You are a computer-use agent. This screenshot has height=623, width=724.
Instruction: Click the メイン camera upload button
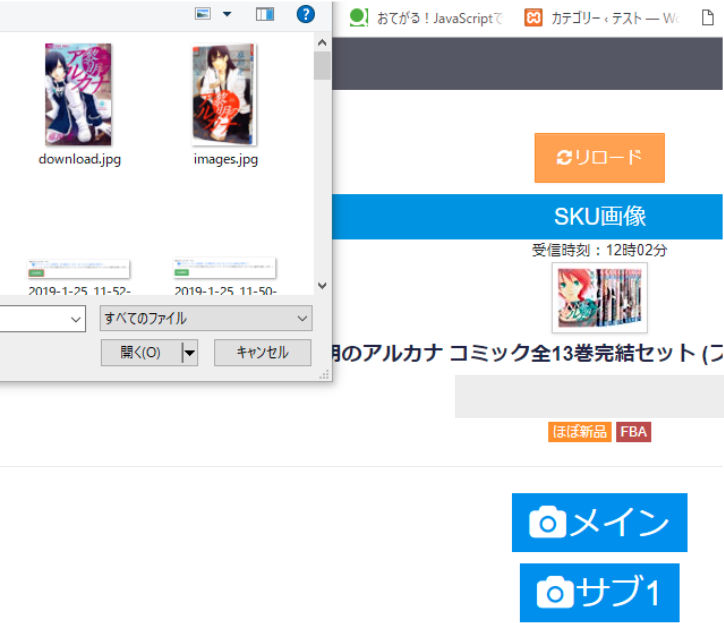pyautogui.click(x=599, y=522)
